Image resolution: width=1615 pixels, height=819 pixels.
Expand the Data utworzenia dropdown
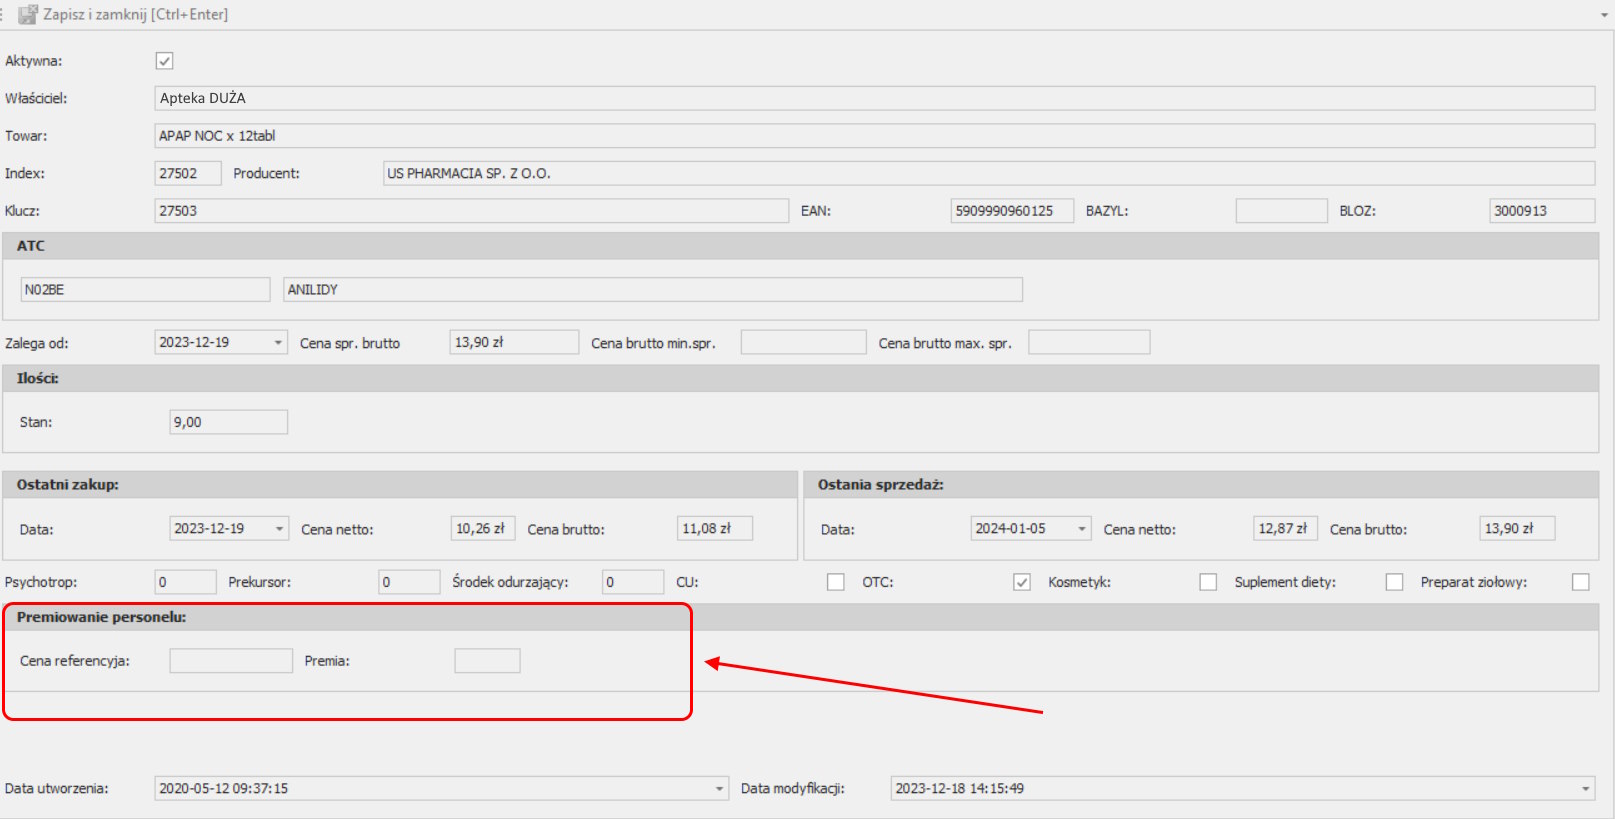[x=719, y=789]
